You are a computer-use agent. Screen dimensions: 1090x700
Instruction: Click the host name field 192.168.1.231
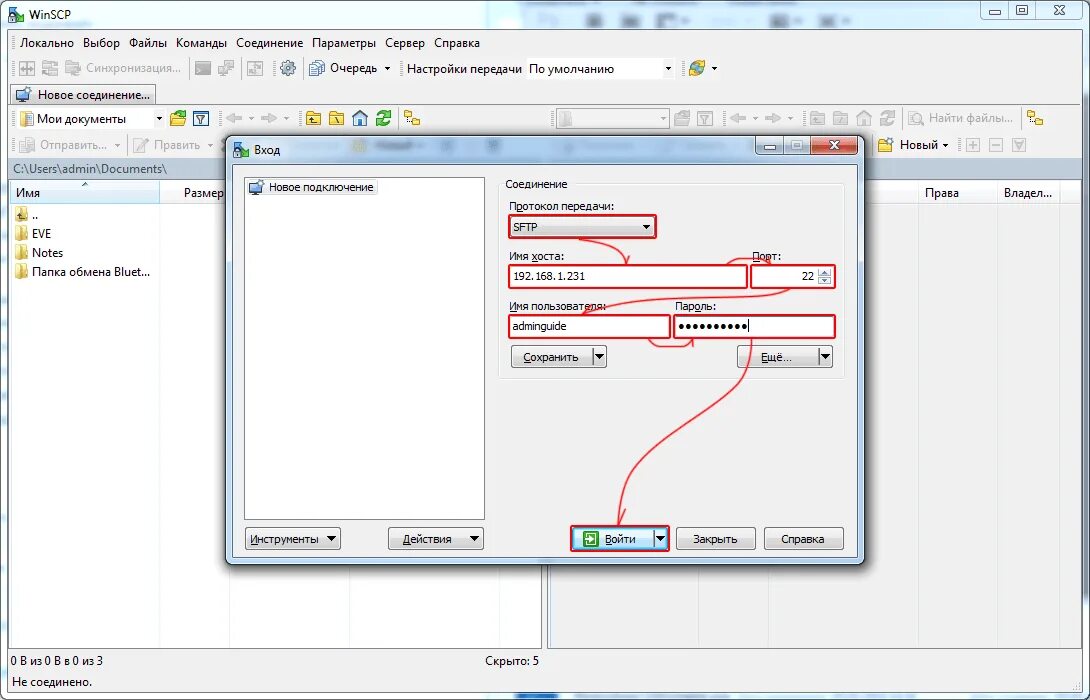point(628,276)
